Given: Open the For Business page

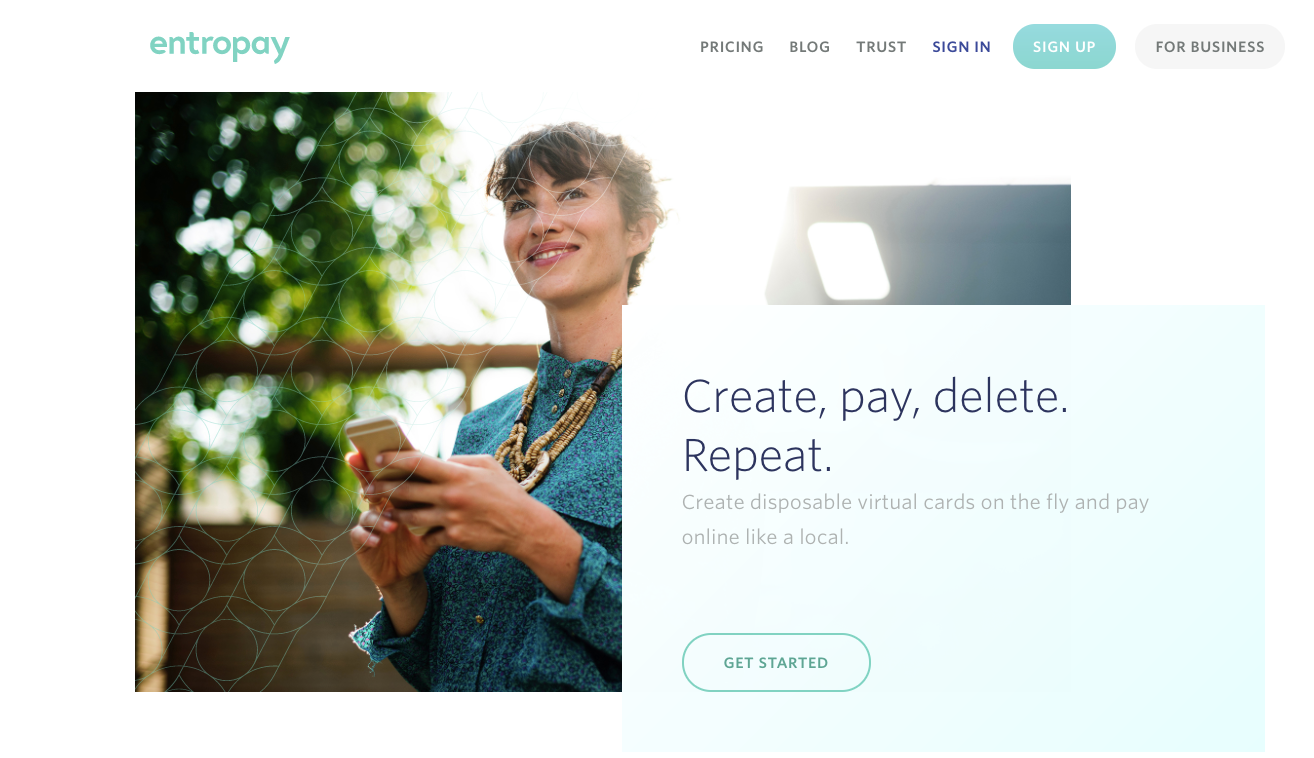Looking at the screenshot, I should click(1209, 47).
